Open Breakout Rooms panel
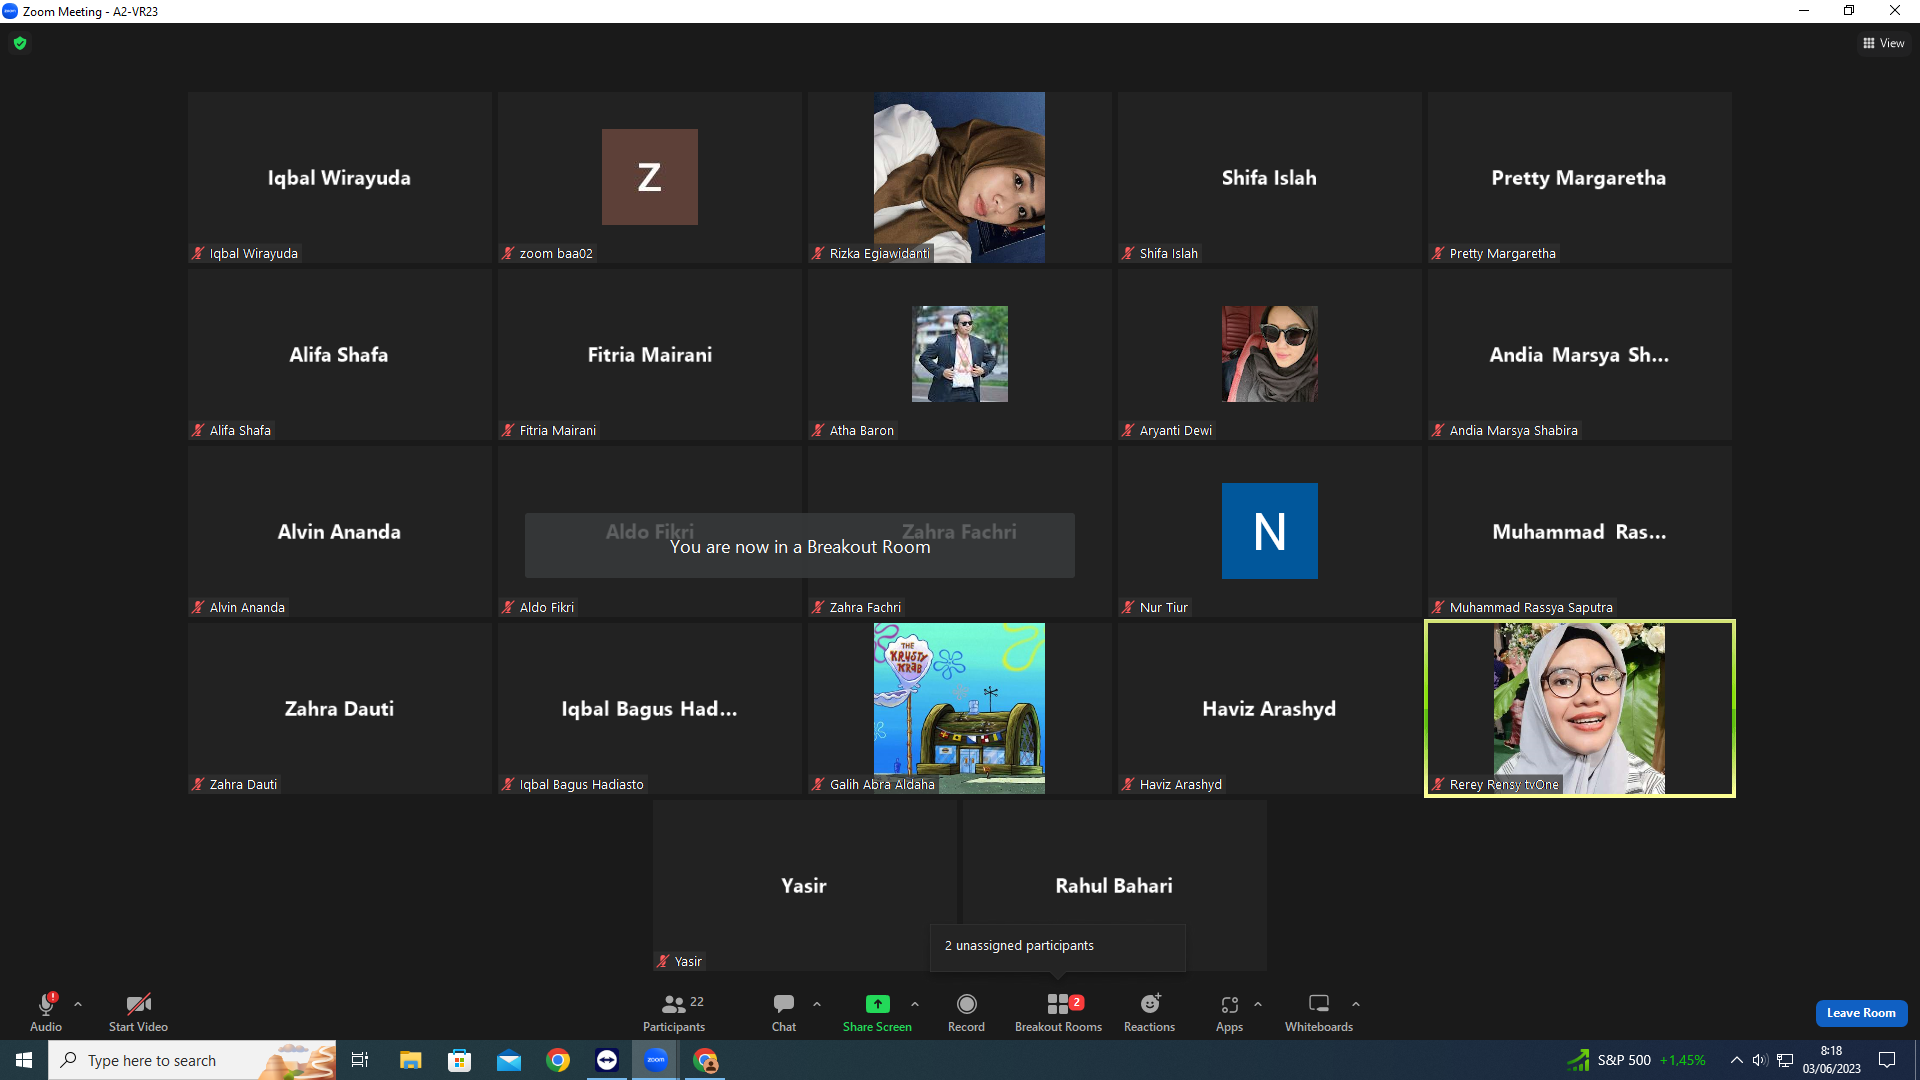The width and height of the screenshot is (1920, 1080). point(1058,1012)
